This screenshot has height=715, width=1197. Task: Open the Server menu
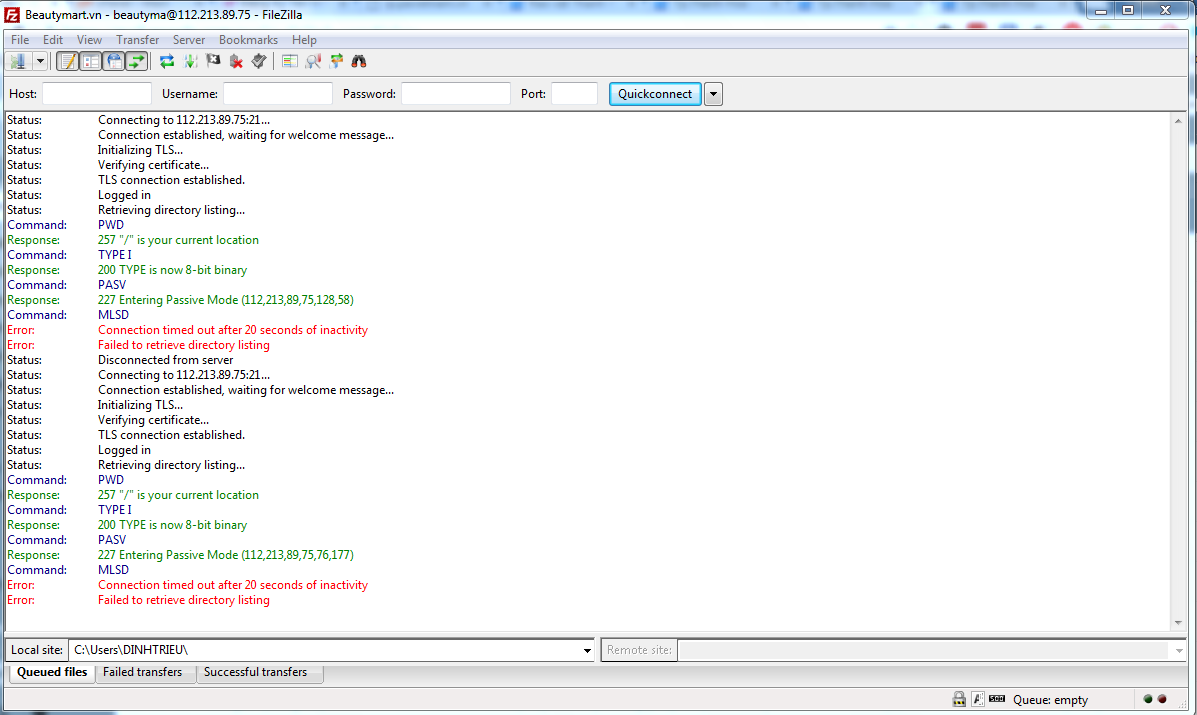189,40
